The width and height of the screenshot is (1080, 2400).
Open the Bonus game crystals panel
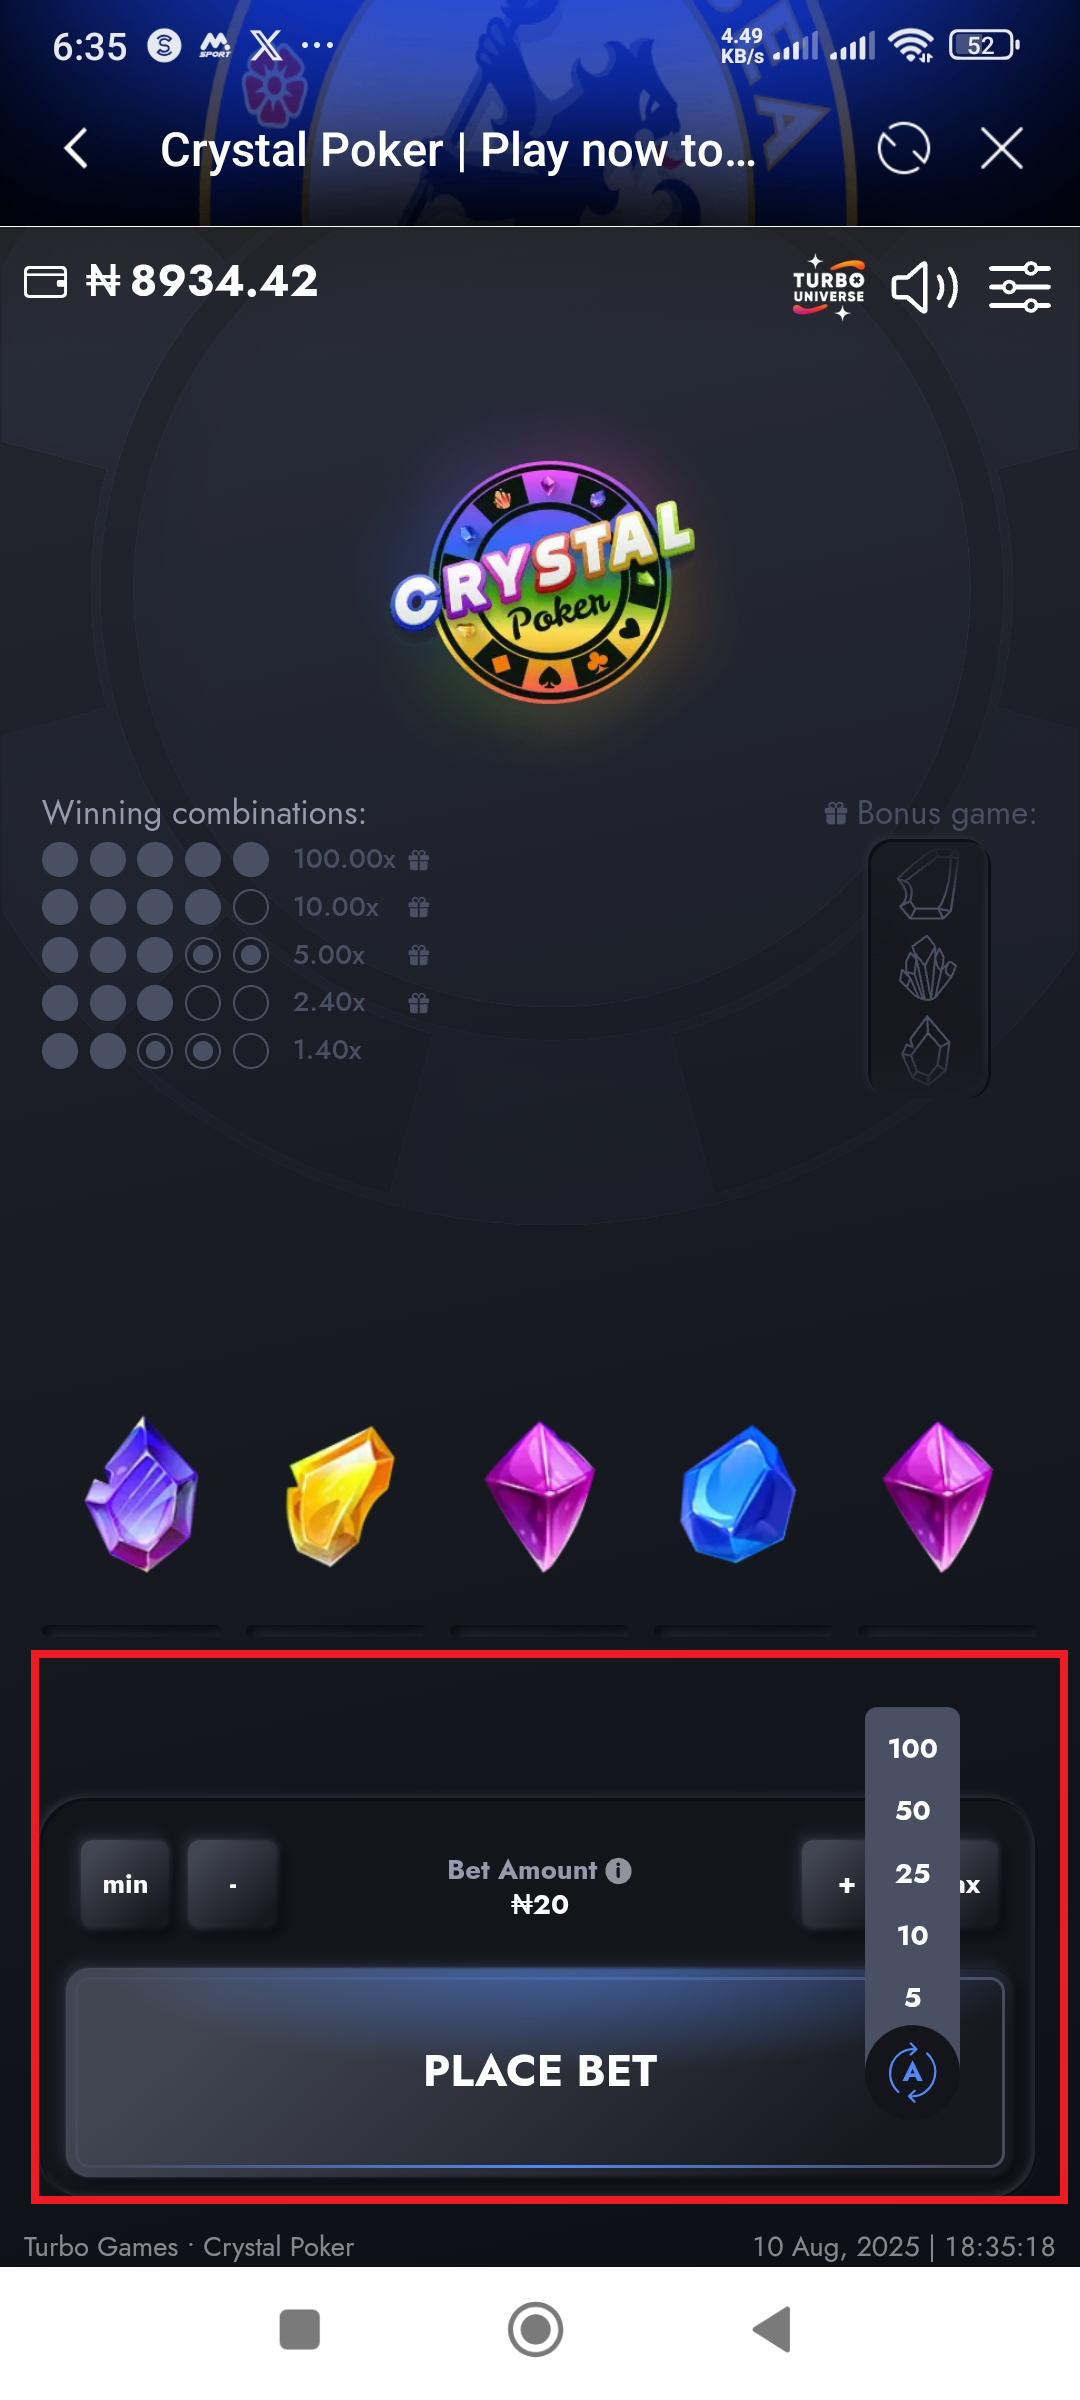pos(928,967)
